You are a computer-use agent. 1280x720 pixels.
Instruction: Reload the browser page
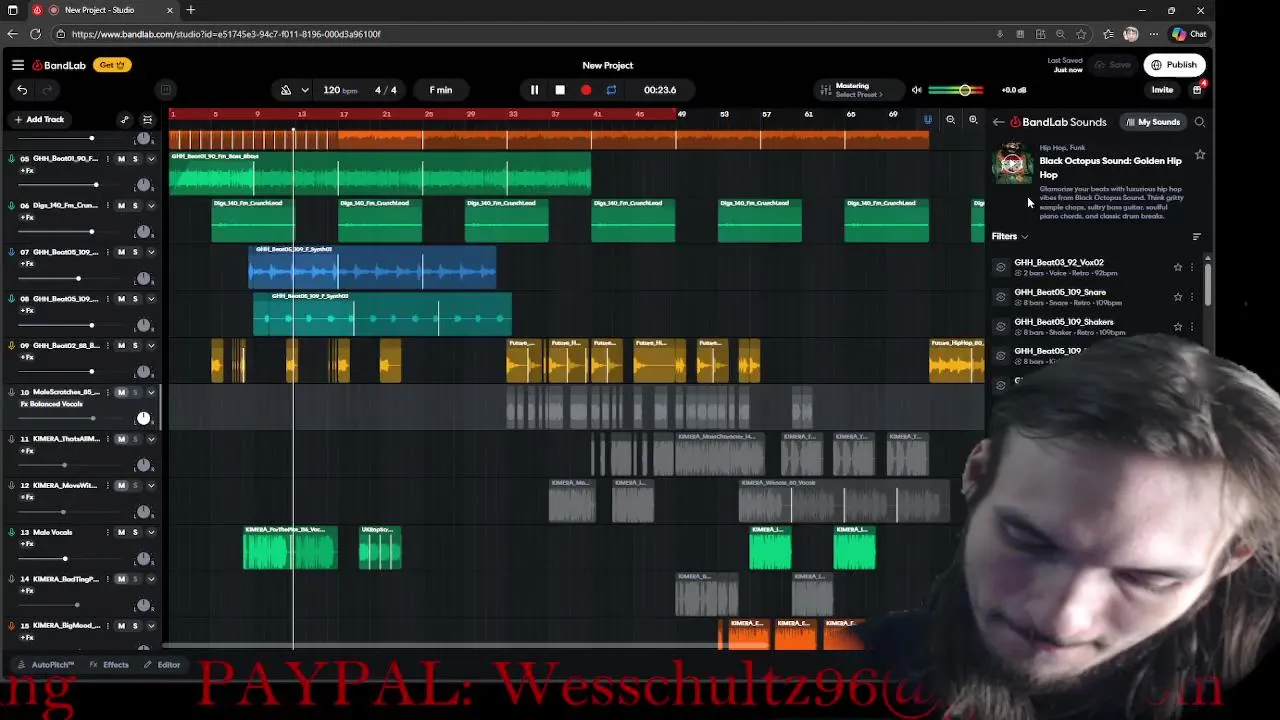[35, 34]
